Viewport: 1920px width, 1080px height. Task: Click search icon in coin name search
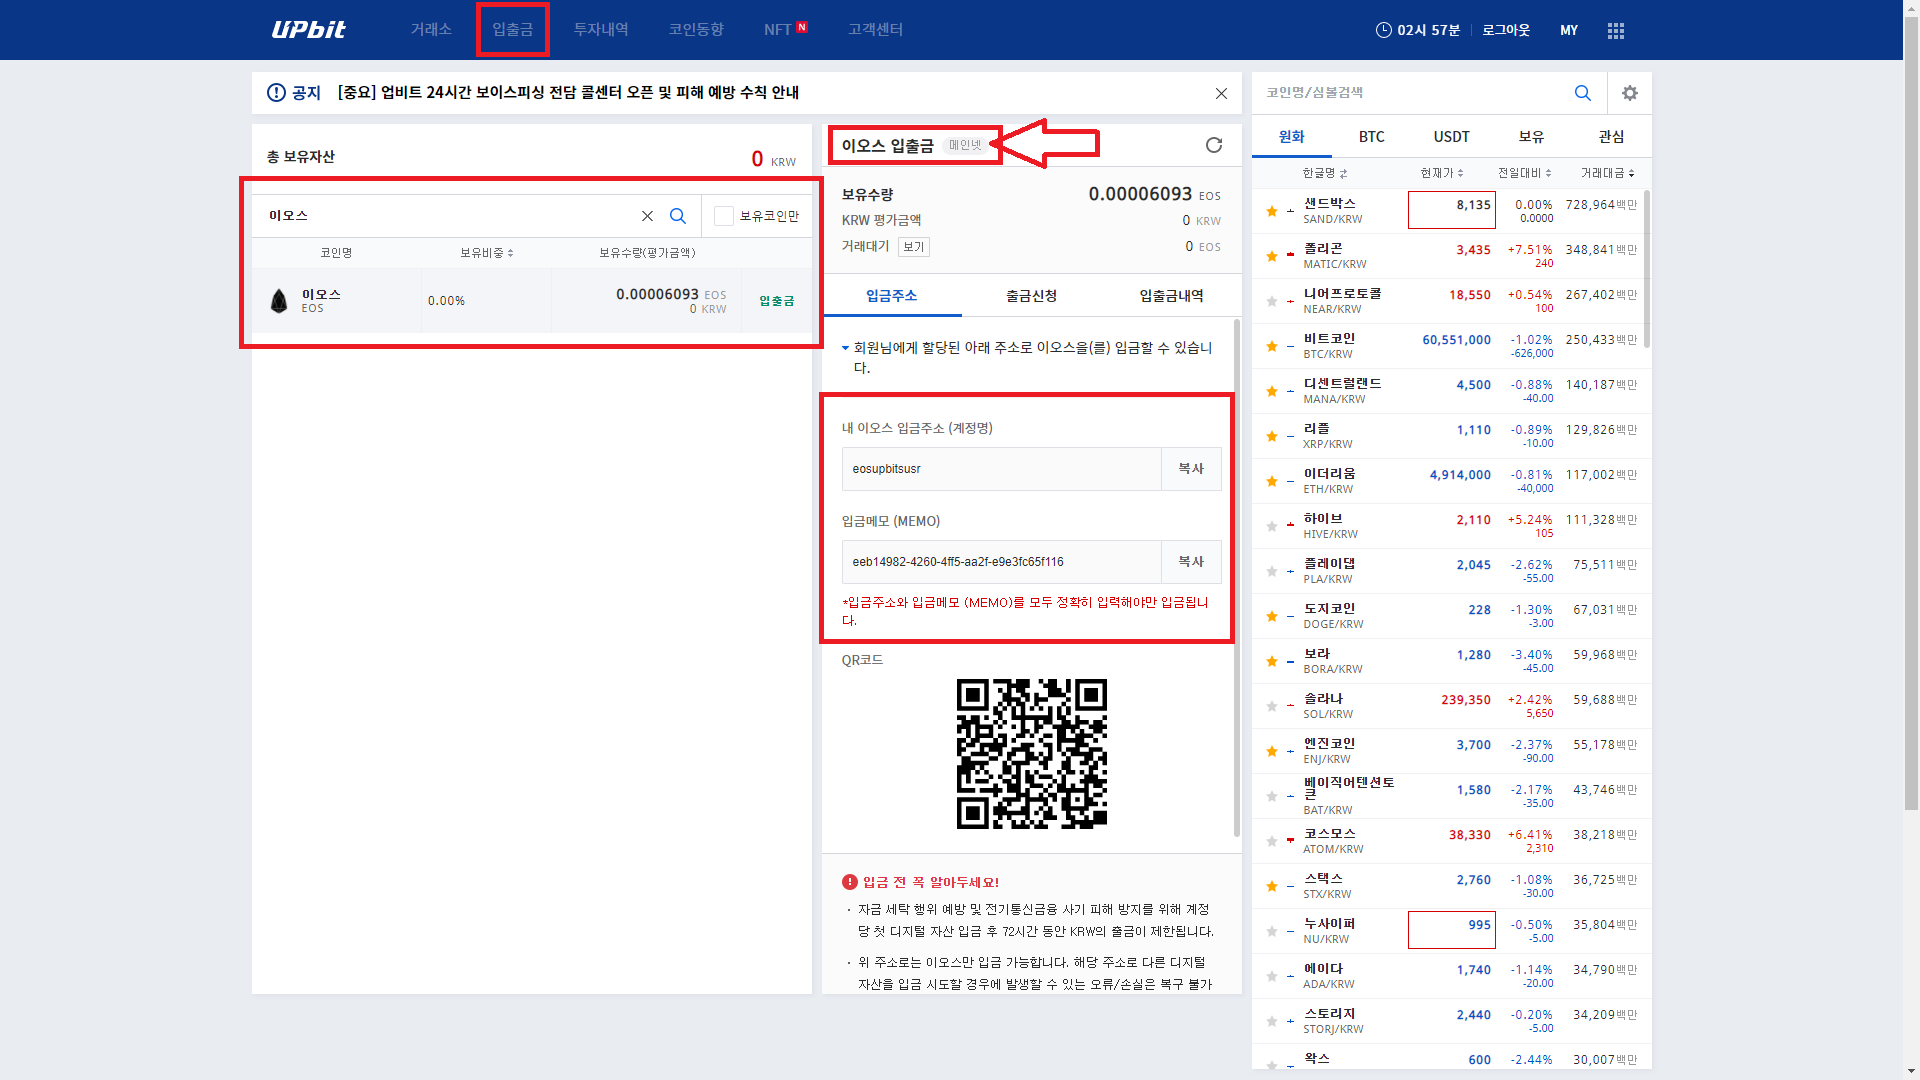[x=1582, y=93]
